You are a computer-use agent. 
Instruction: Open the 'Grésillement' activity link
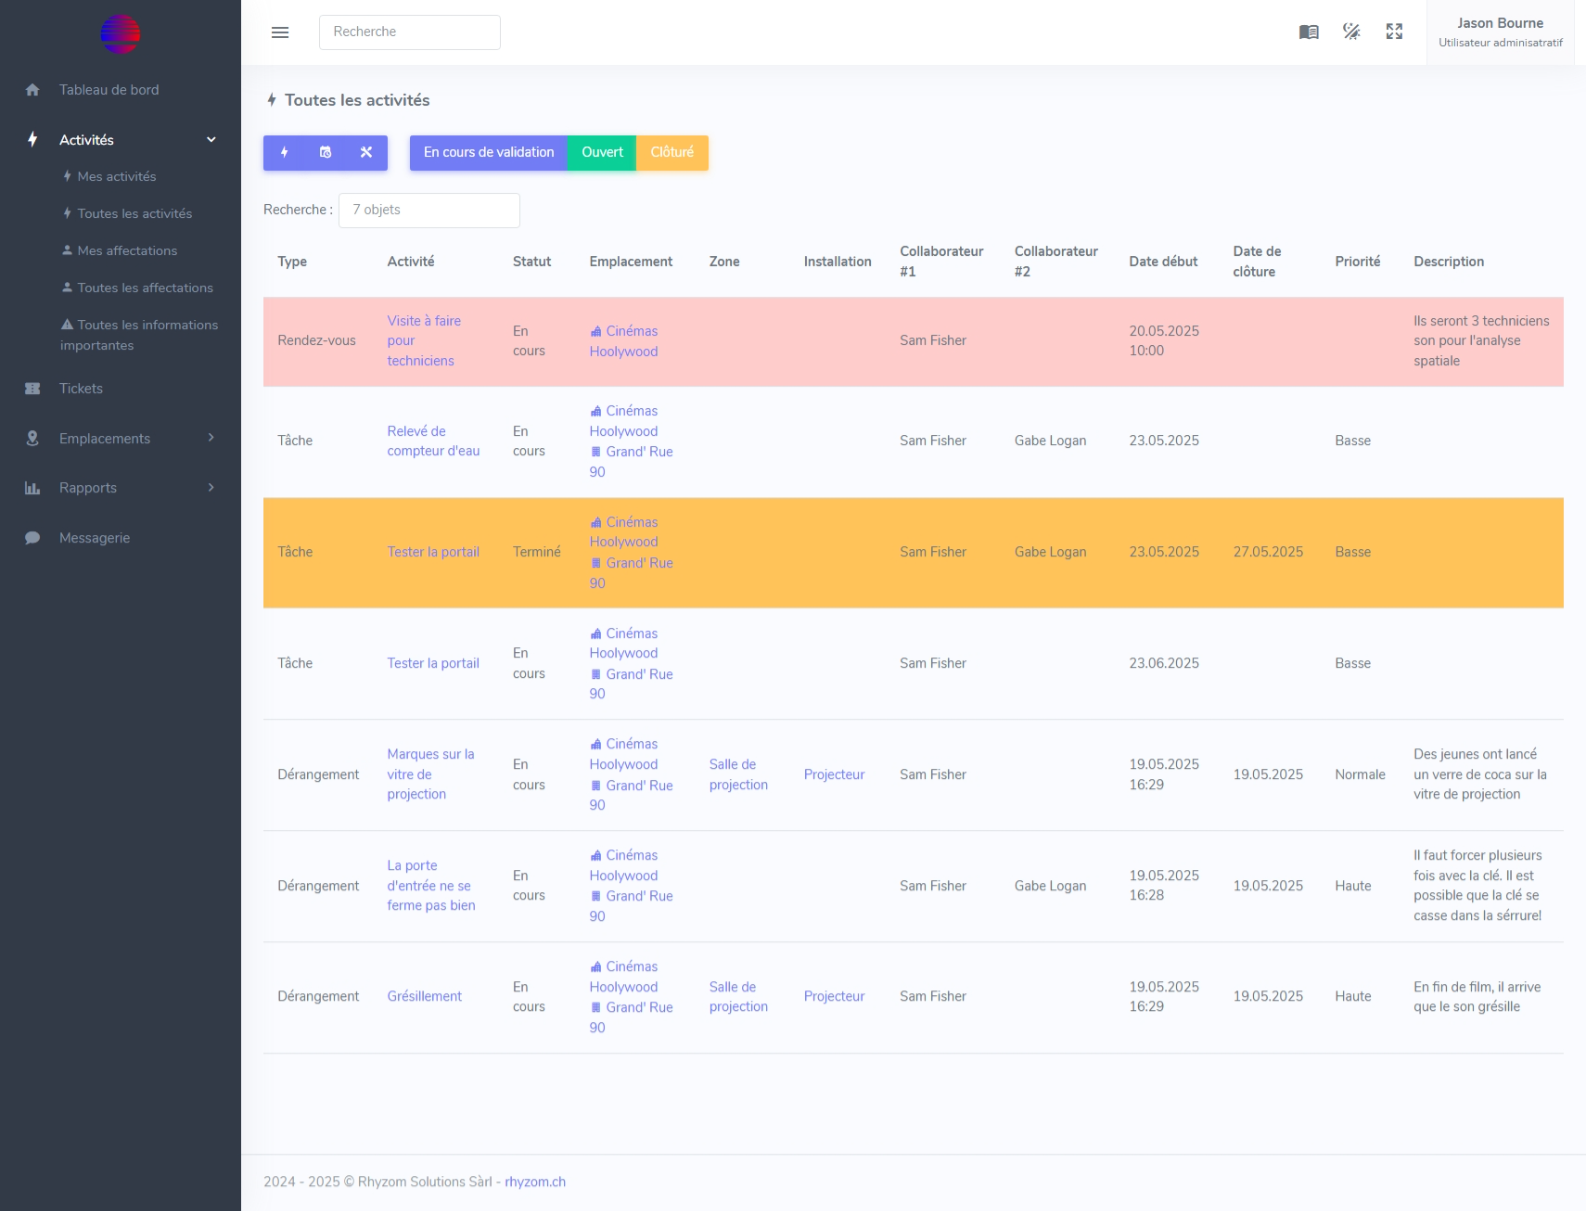coord(424,997)
